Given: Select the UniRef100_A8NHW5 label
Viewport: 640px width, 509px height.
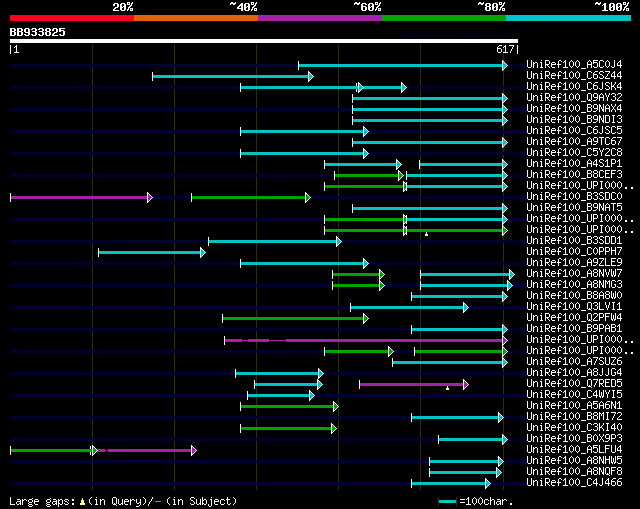Looking at the screenshot, I should [574, 461].
